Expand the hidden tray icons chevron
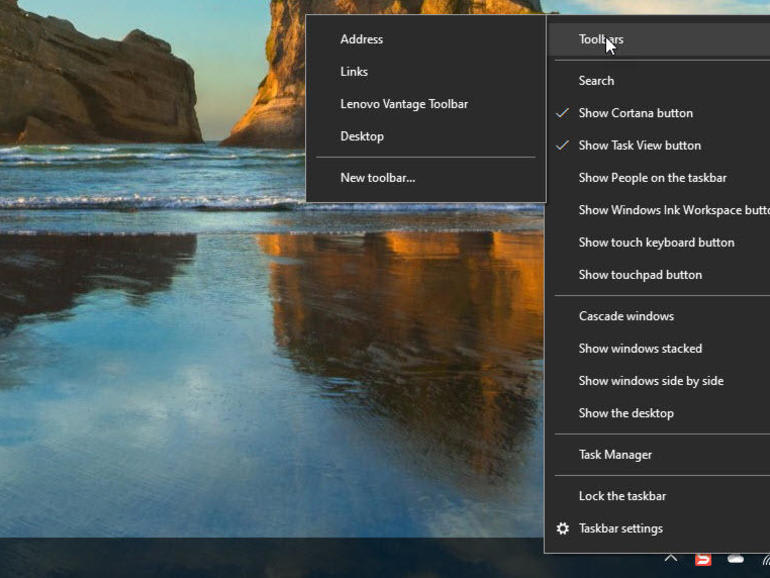The height and width of the screenshot is (578, 770). click(671, 559)
